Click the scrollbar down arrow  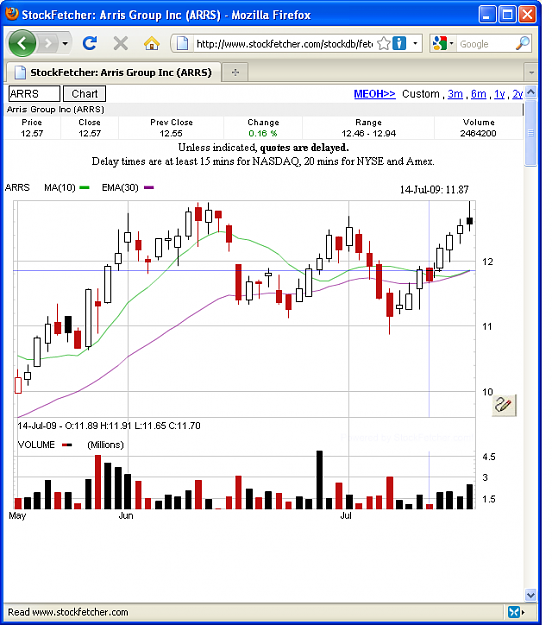530,595
